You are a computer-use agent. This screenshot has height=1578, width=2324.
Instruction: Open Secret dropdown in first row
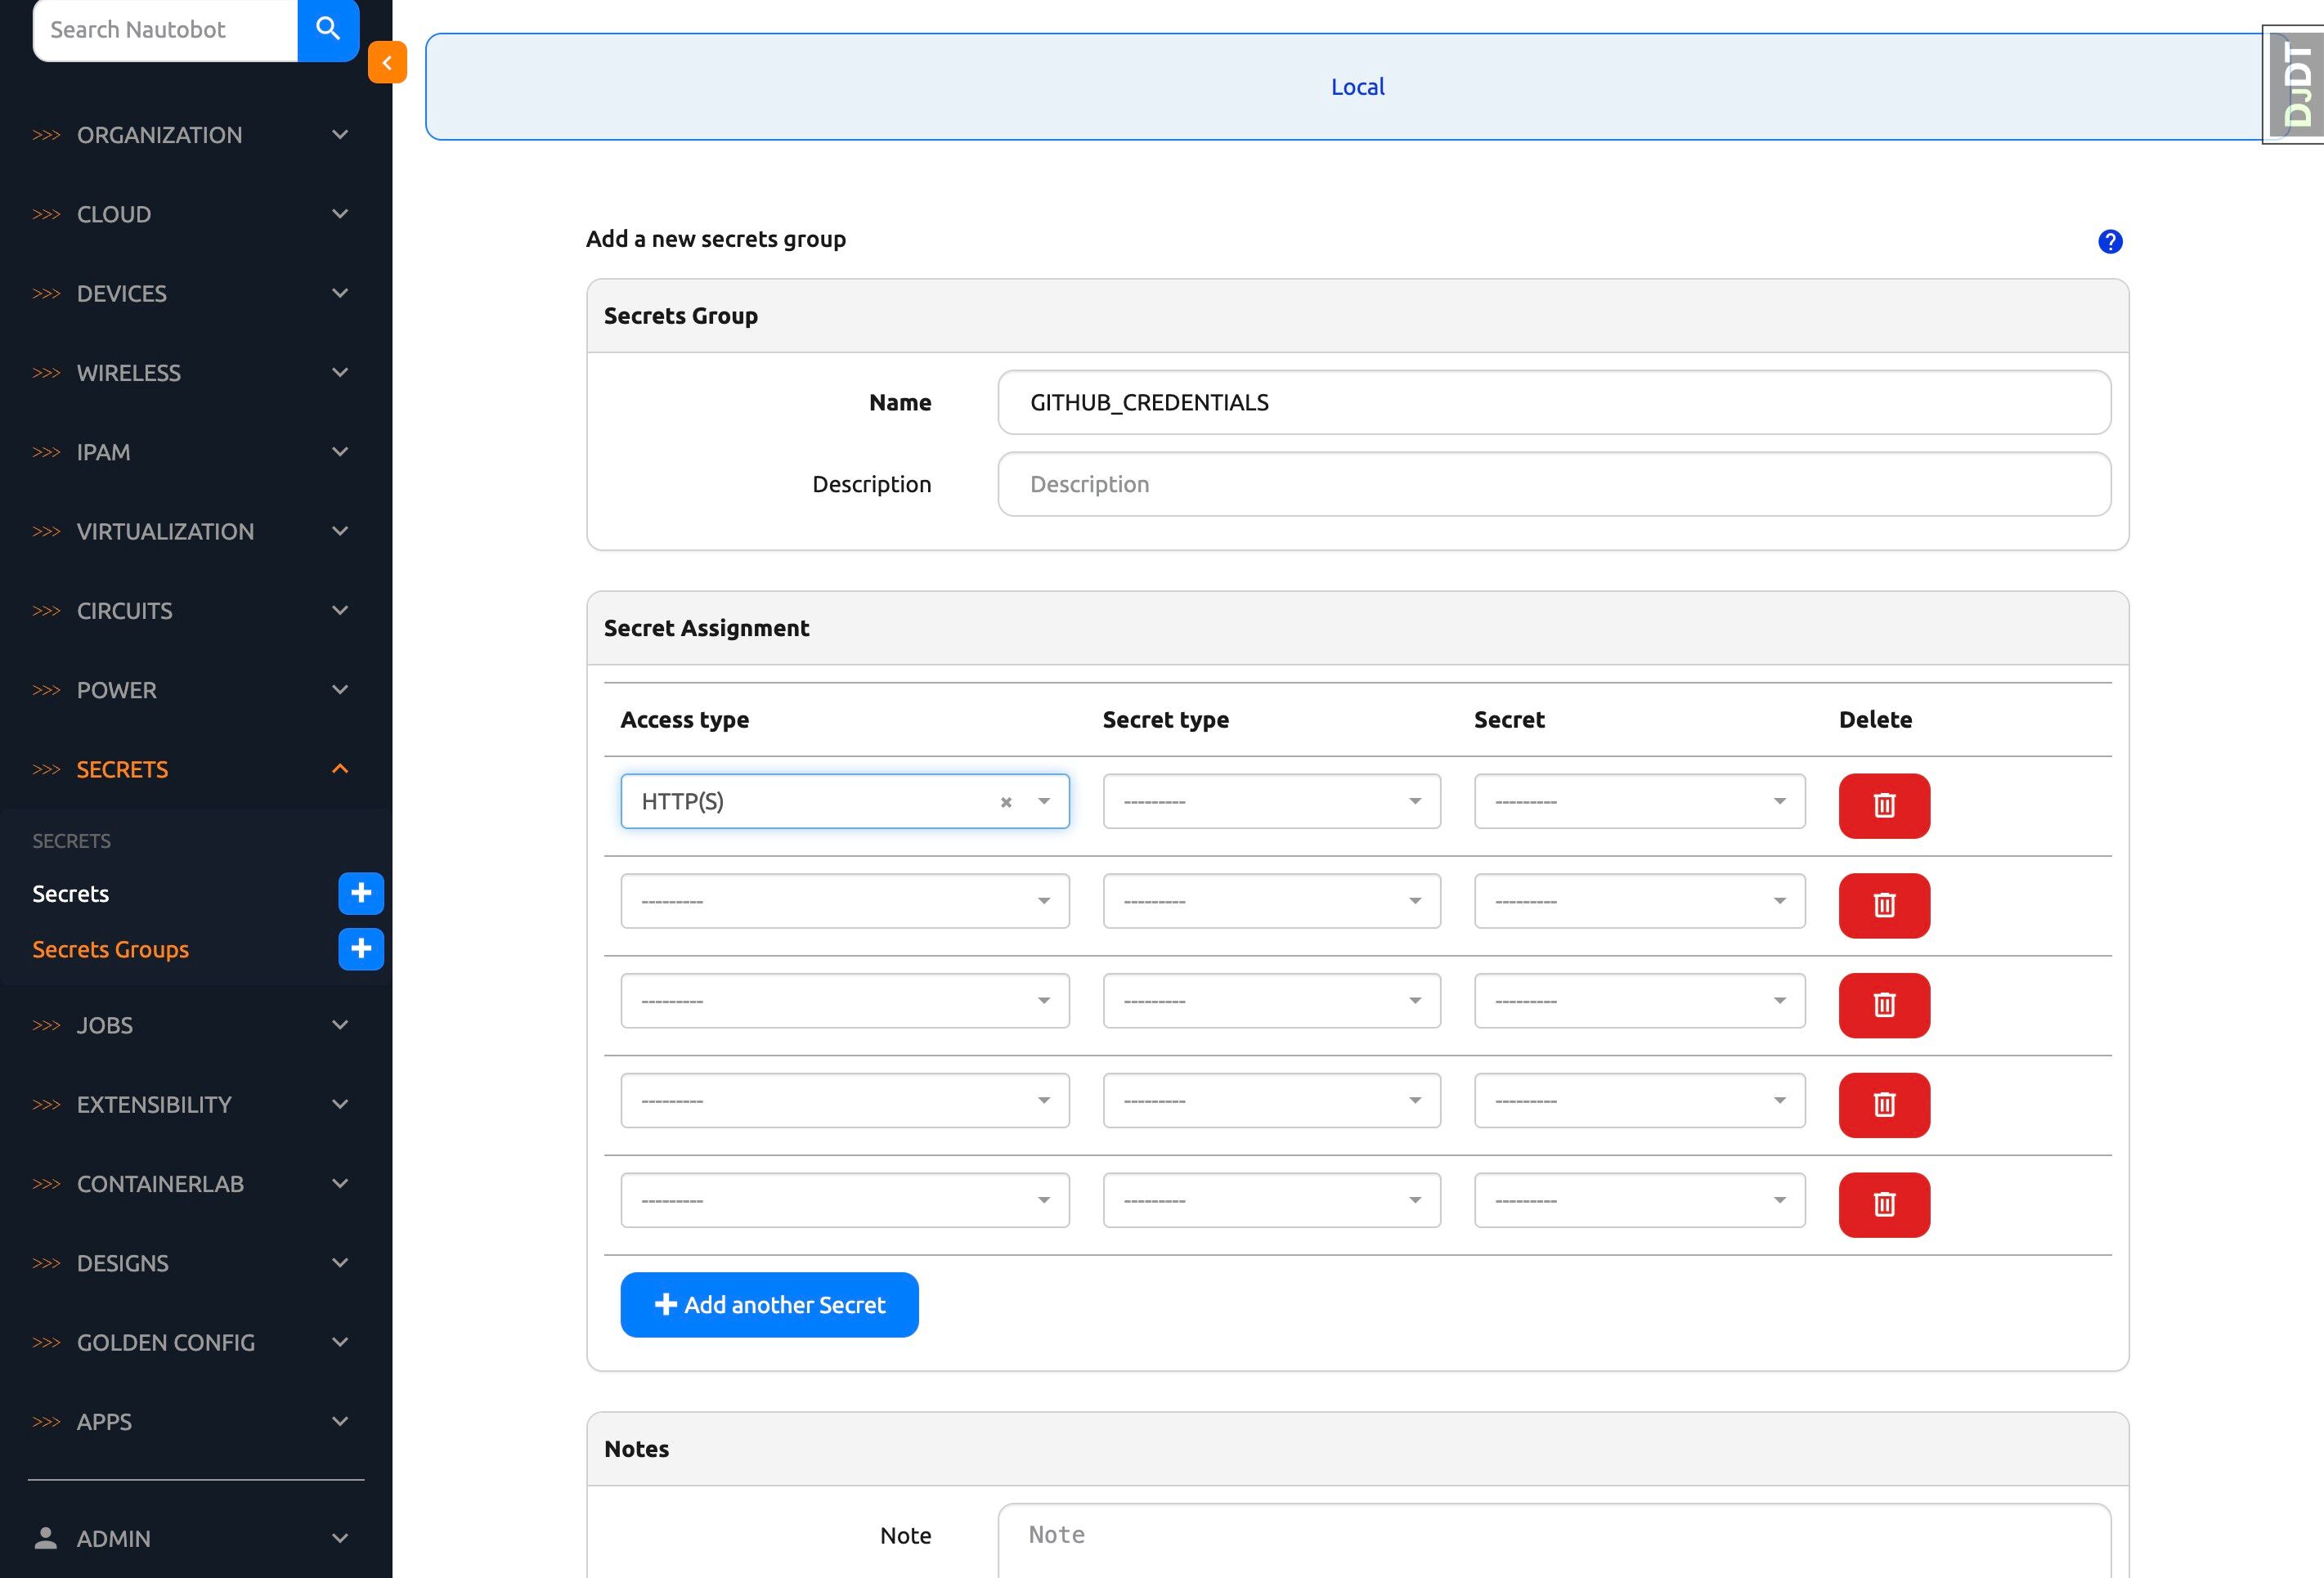click(x=1639, y=801)
